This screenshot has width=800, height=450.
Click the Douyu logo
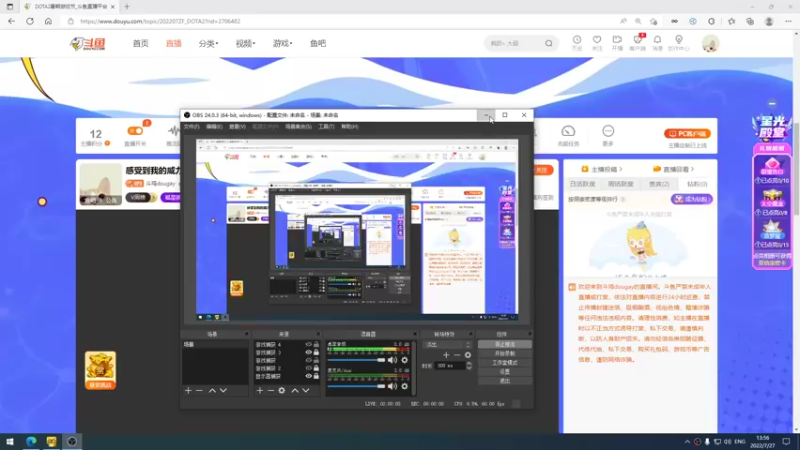[88, 43]
